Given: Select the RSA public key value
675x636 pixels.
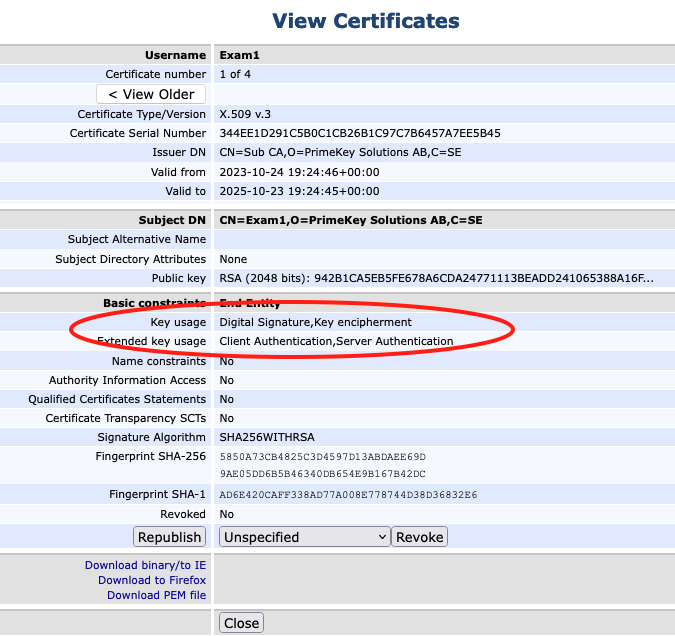Looking at the screenshot, I should (436, 278).
